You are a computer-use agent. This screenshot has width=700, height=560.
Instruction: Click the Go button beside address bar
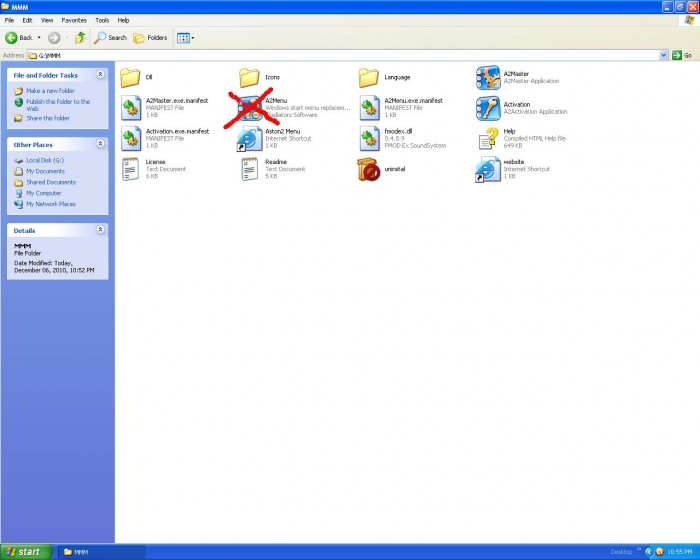pyautogui.click(x=682, y=55)
